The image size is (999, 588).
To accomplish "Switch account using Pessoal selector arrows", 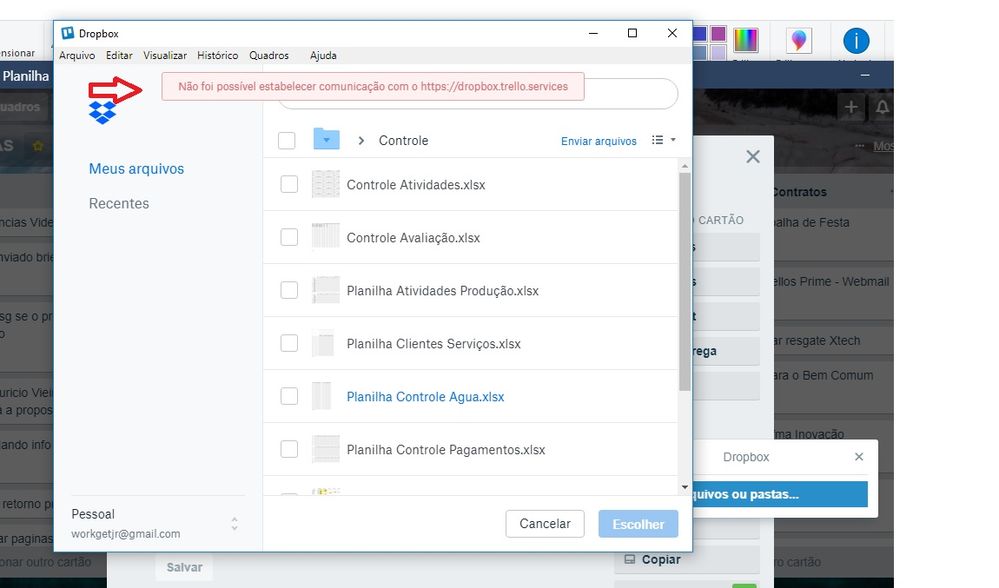I will tap(234, 524).
